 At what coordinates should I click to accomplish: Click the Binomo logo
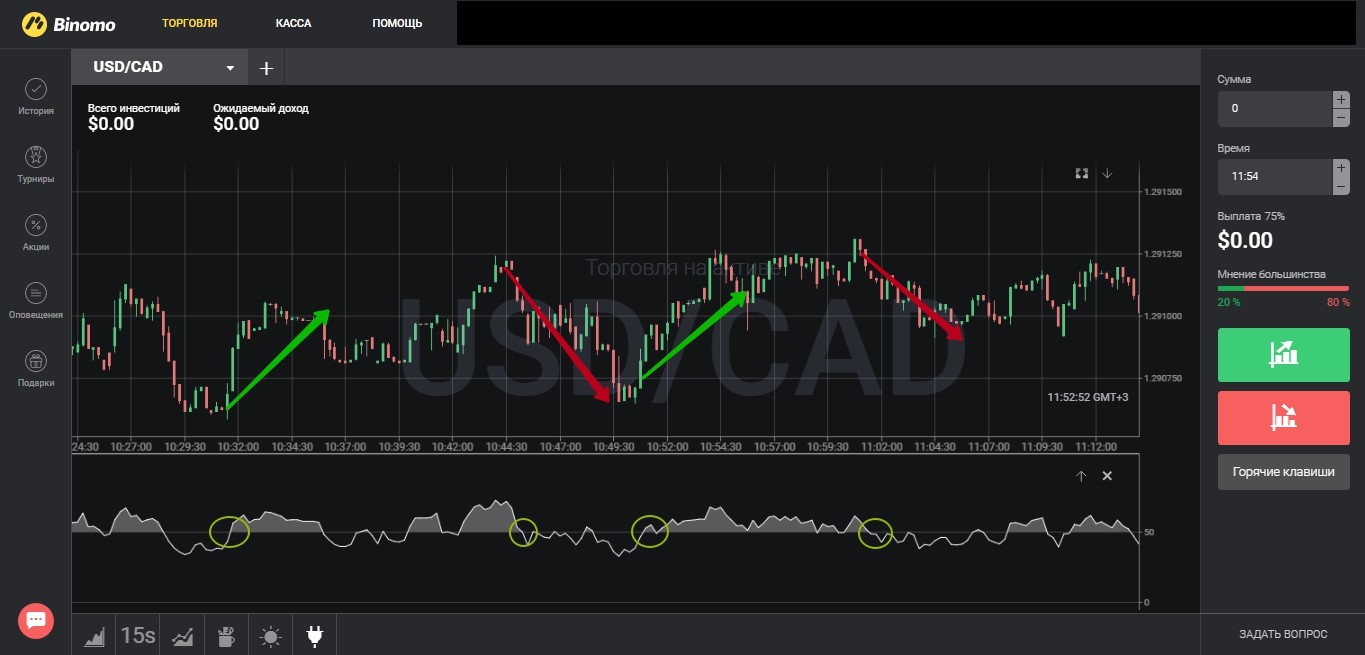pyautogui.click(x=68, y=23)
